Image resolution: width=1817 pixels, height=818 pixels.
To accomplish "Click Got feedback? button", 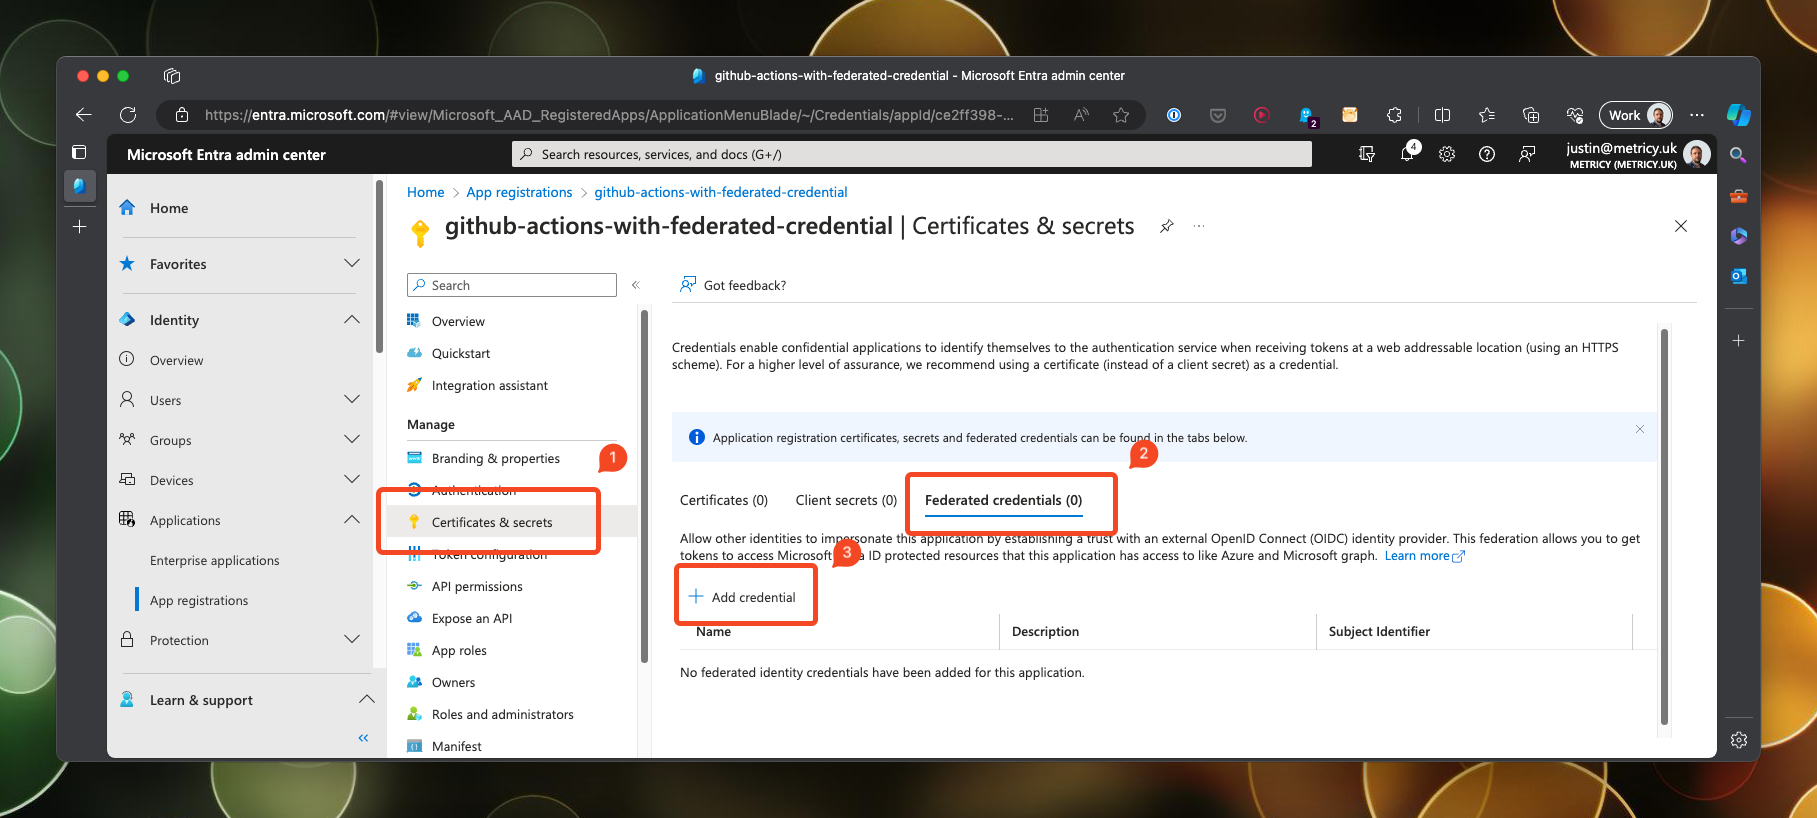I will pos(733,285).
